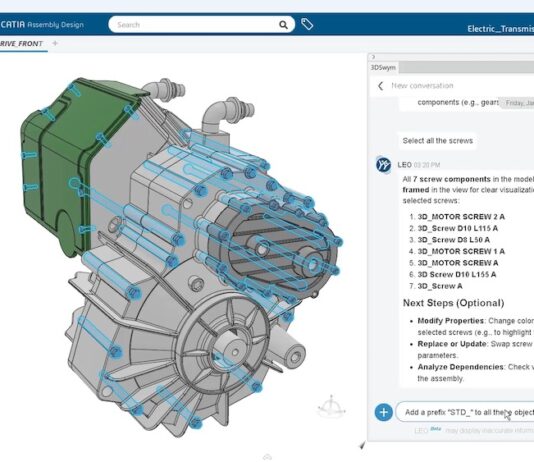Click the 'Next Steps (Optional)' heading
This screenshot has height=462, width=534.
coord(453,303)
